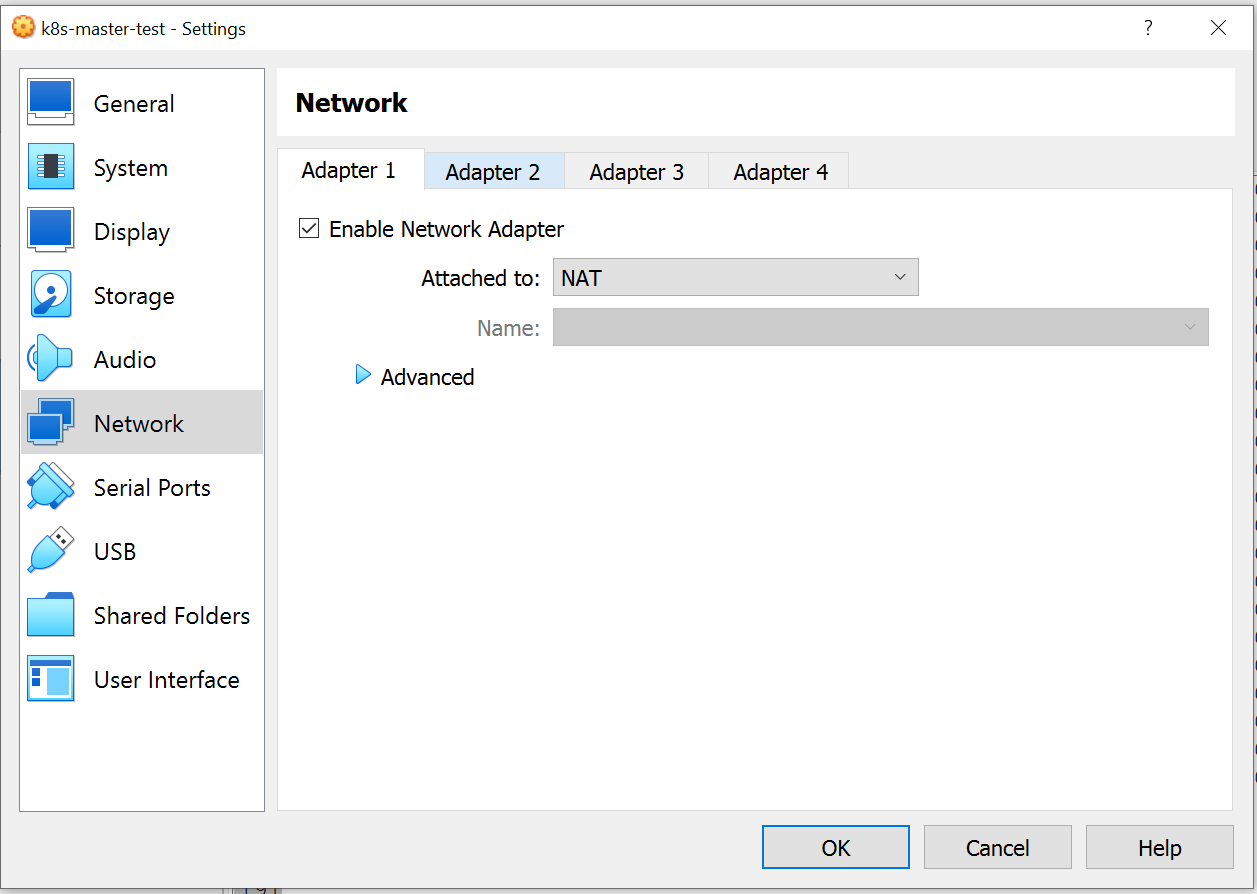
Task: Switch to the Adapter 2 tab
Action: (493, 172)
